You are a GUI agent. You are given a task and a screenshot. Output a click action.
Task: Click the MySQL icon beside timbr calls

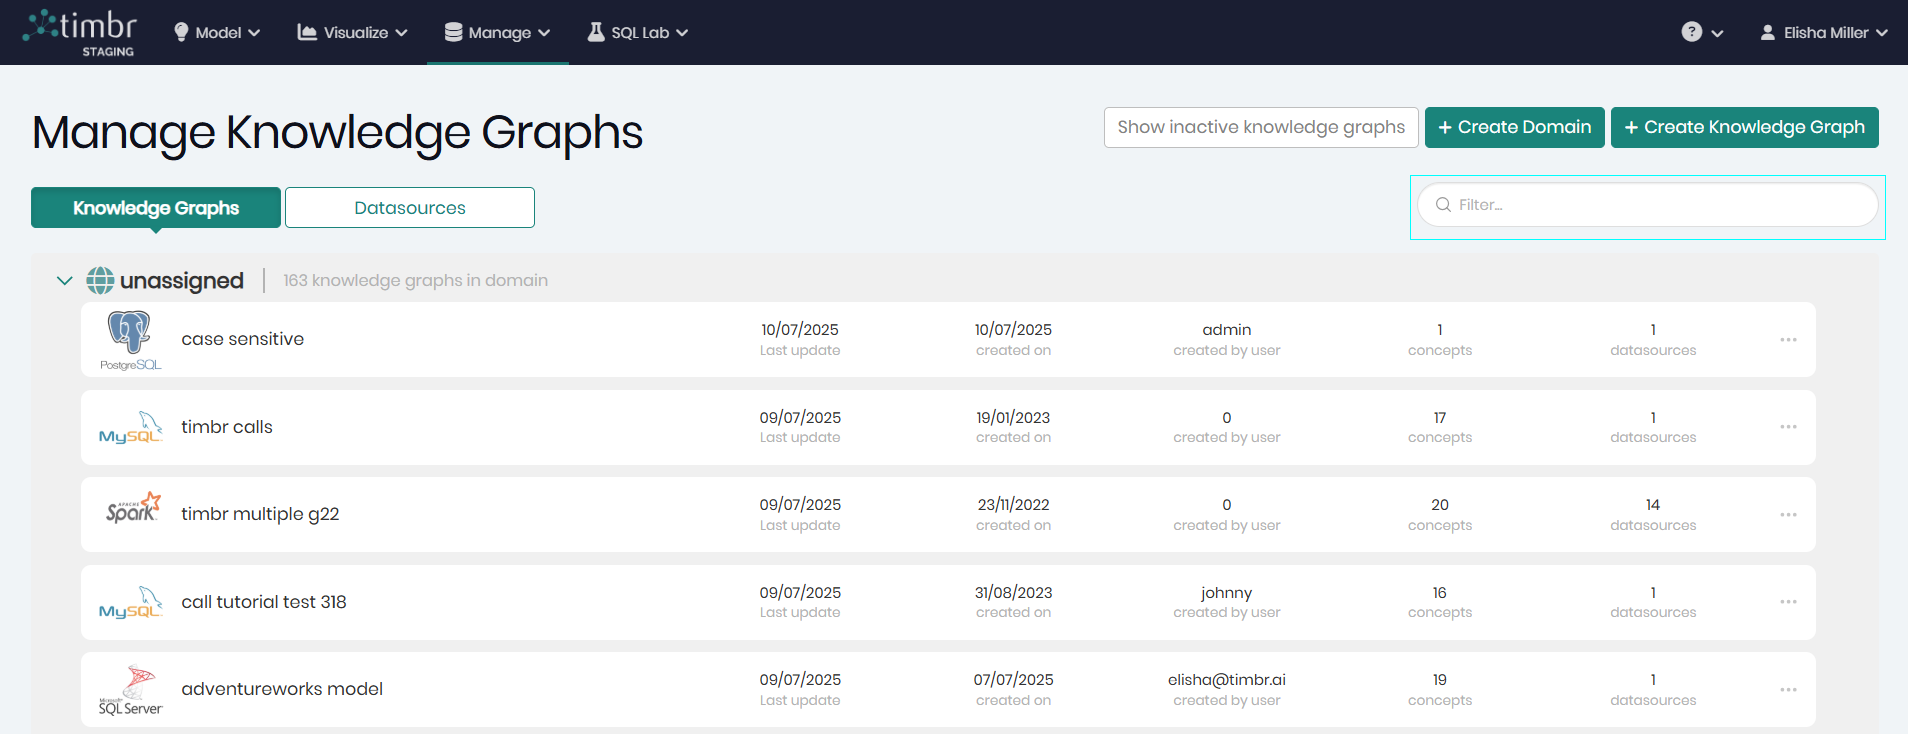[130, 427]
